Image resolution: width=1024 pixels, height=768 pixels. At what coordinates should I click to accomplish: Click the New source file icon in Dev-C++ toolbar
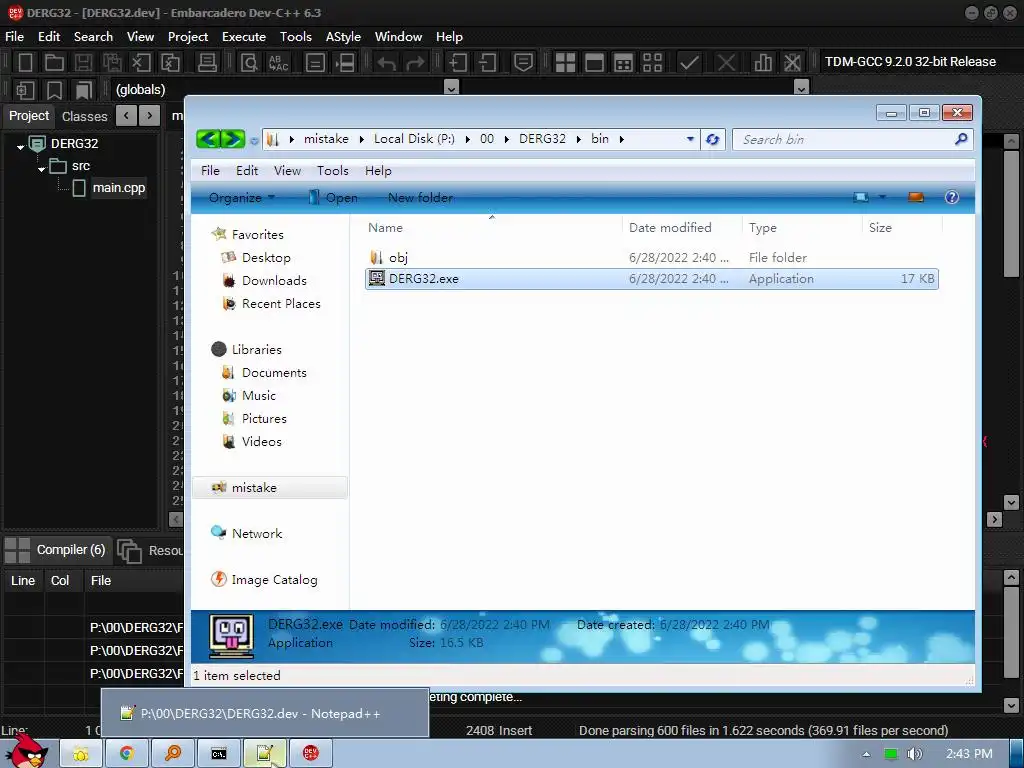point(25,62)
